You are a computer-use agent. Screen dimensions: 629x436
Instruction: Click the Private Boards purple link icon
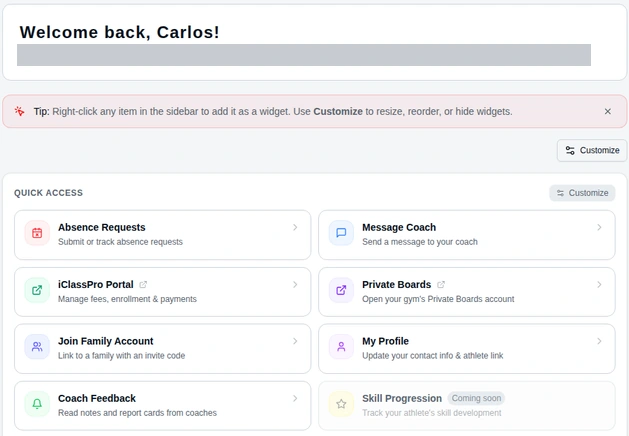click(x=341, y=290)
